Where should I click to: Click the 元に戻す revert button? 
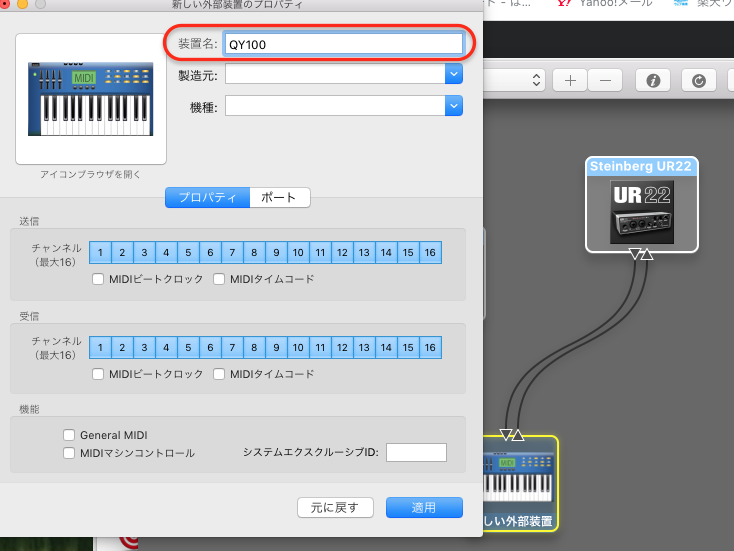(x=335, y=507)
